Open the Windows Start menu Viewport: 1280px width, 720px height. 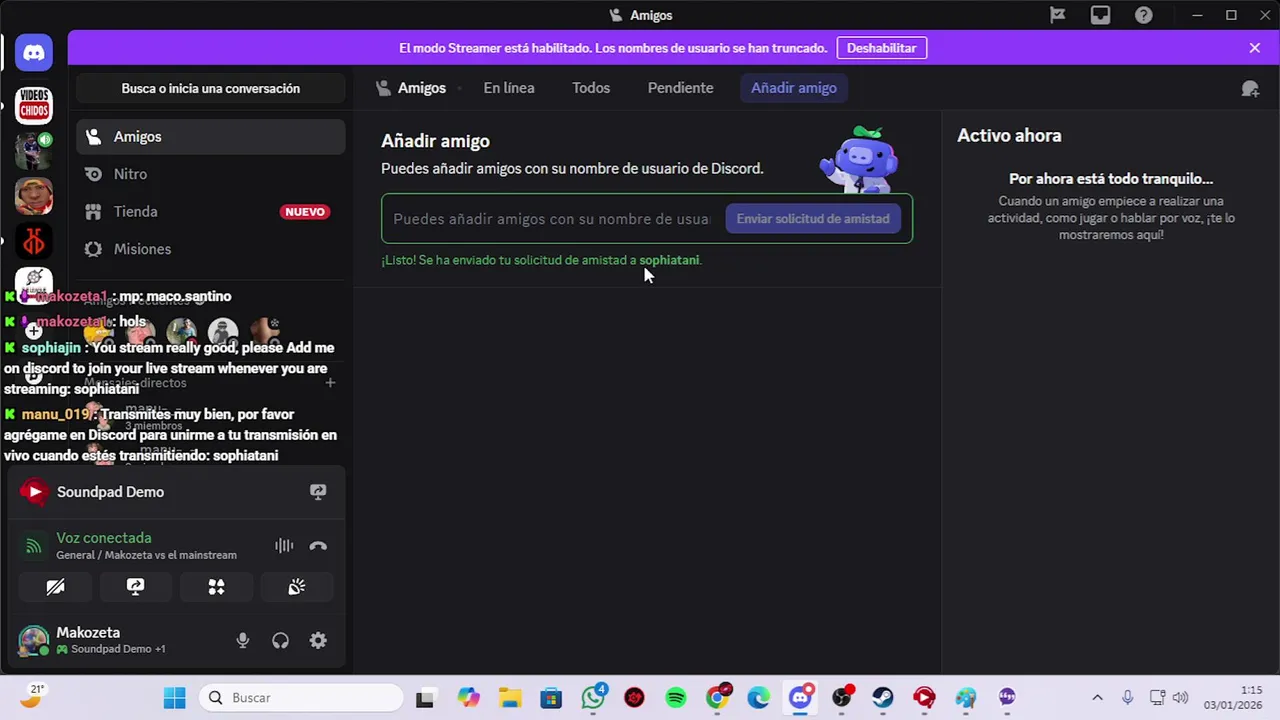[x=174, y=698]
